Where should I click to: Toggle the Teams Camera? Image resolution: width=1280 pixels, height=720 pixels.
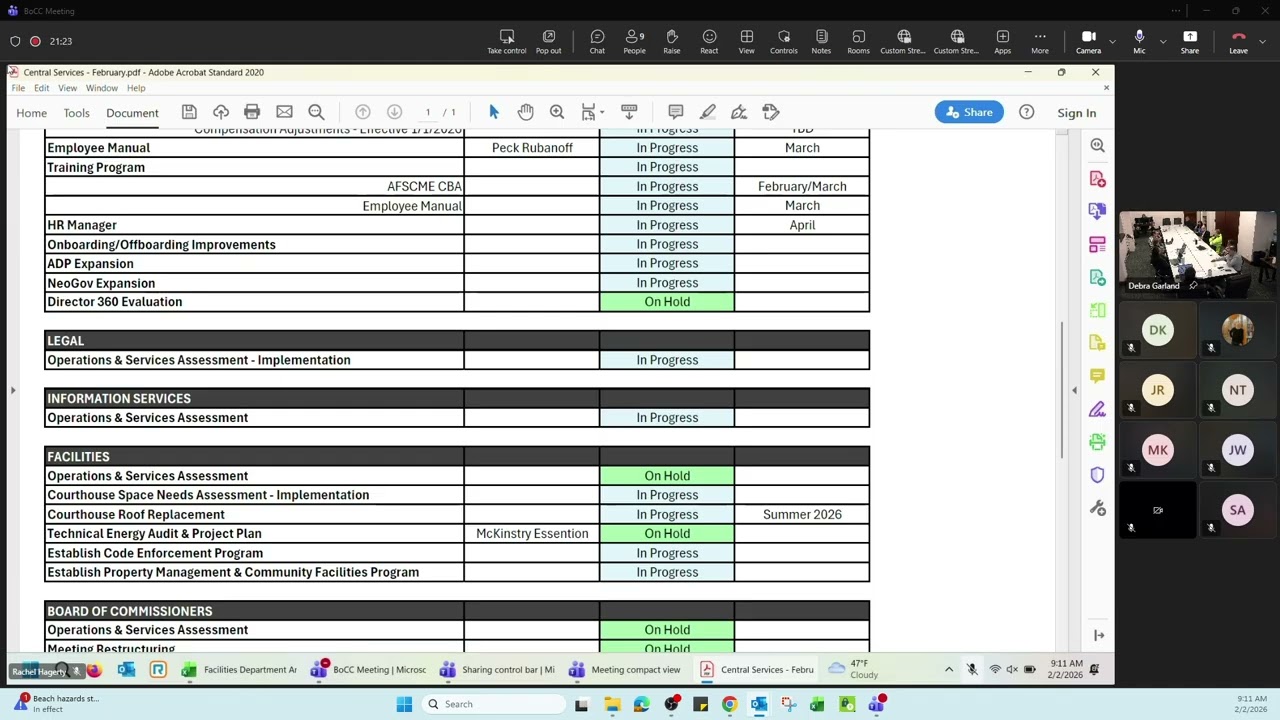coord(1088,41)
